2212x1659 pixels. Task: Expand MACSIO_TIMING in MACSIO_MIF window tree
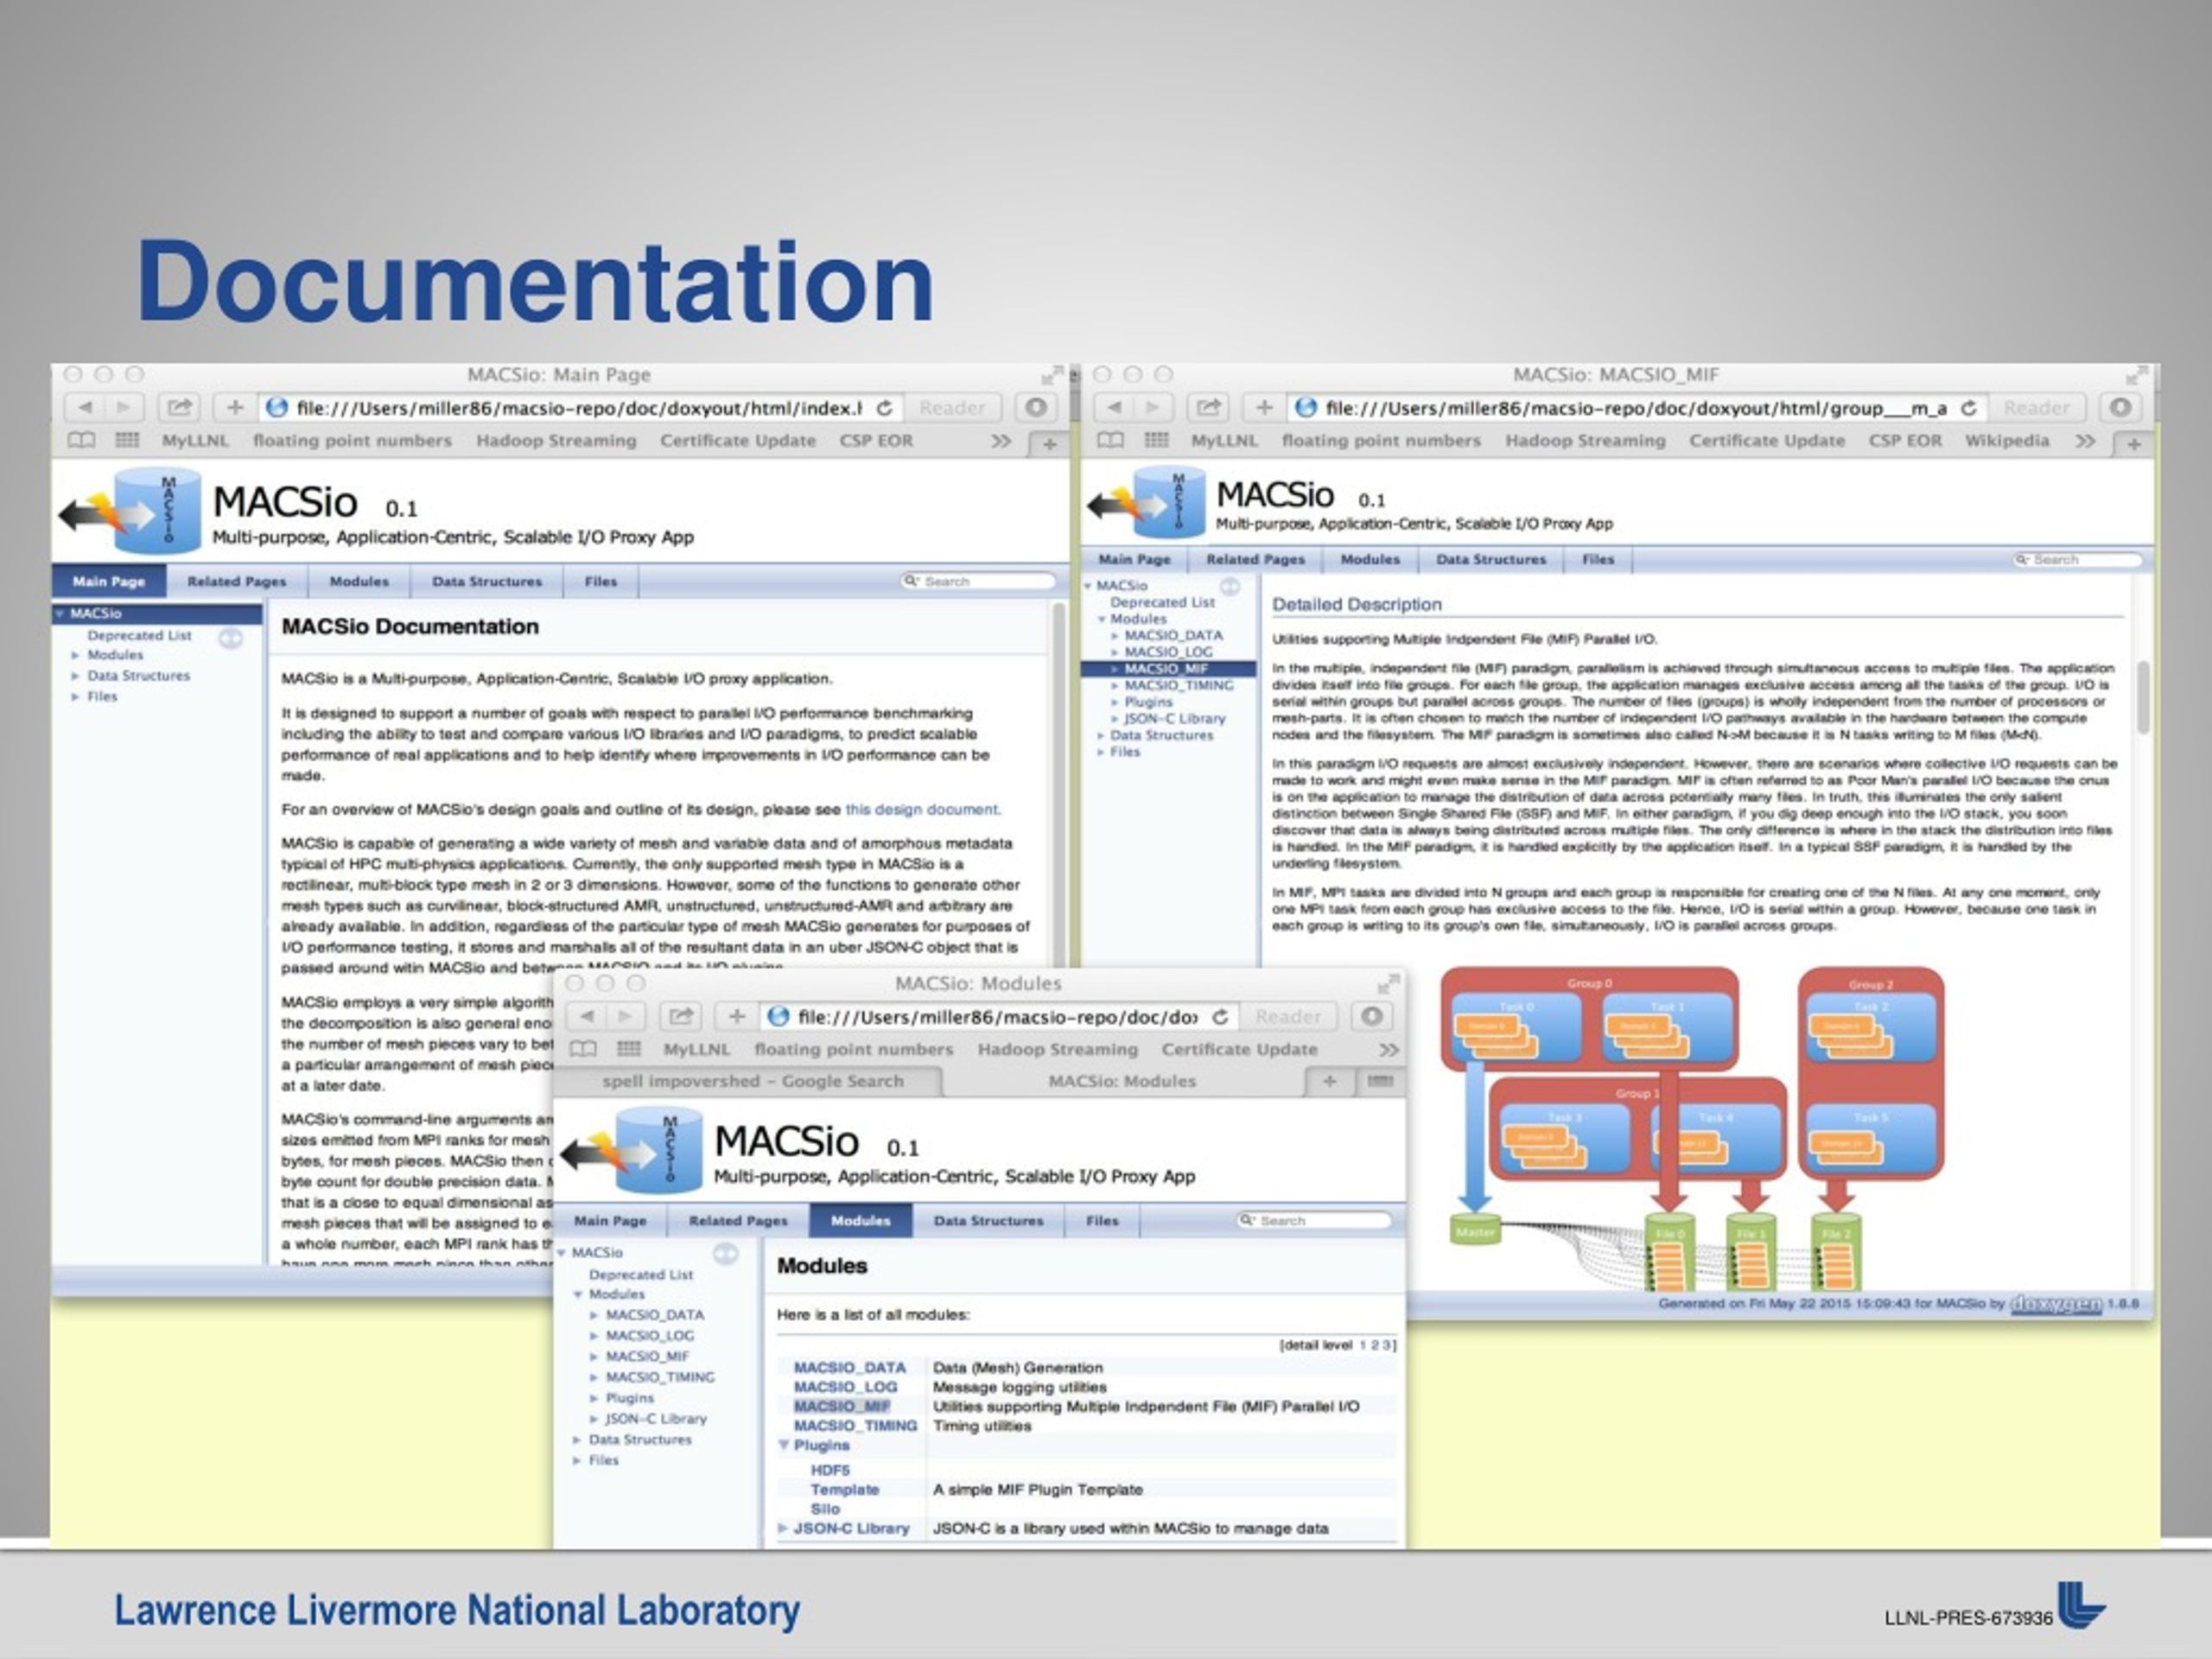pos(1115,686)
